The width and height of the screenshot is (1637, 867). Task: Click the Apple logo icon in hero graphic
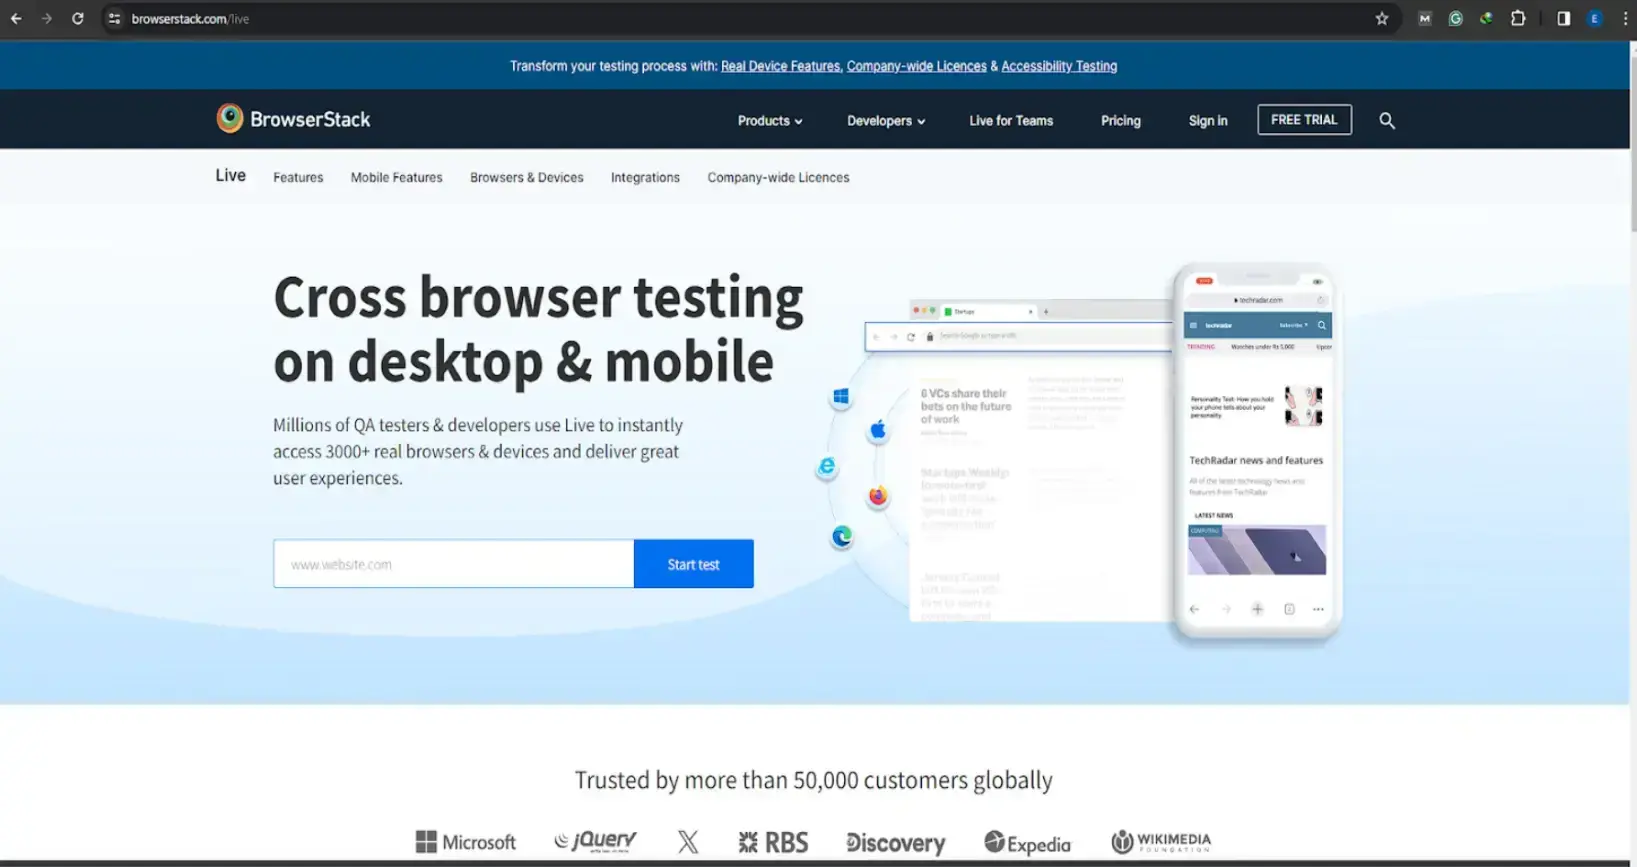tap(878, 430)
